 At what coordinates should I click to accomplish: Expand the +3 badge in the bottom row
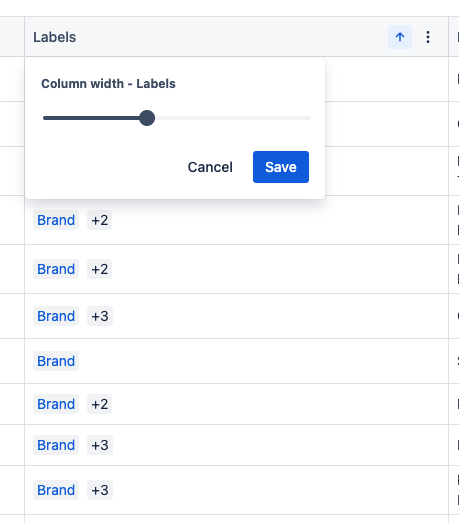click(100, 490)
